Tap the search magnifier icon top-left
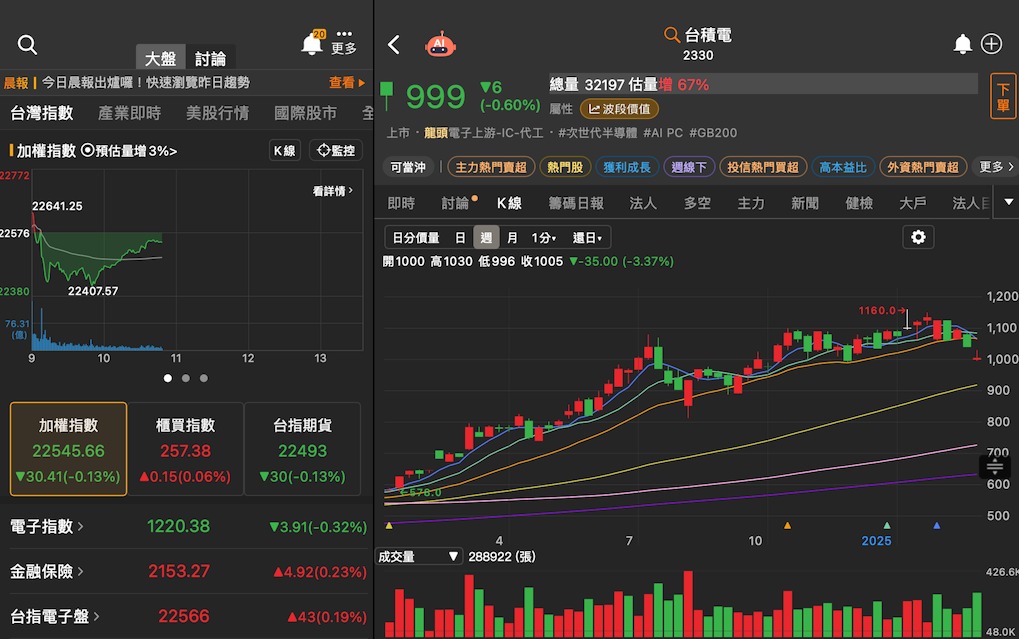This screenshot has height=639, width=1019. [27, 44]
